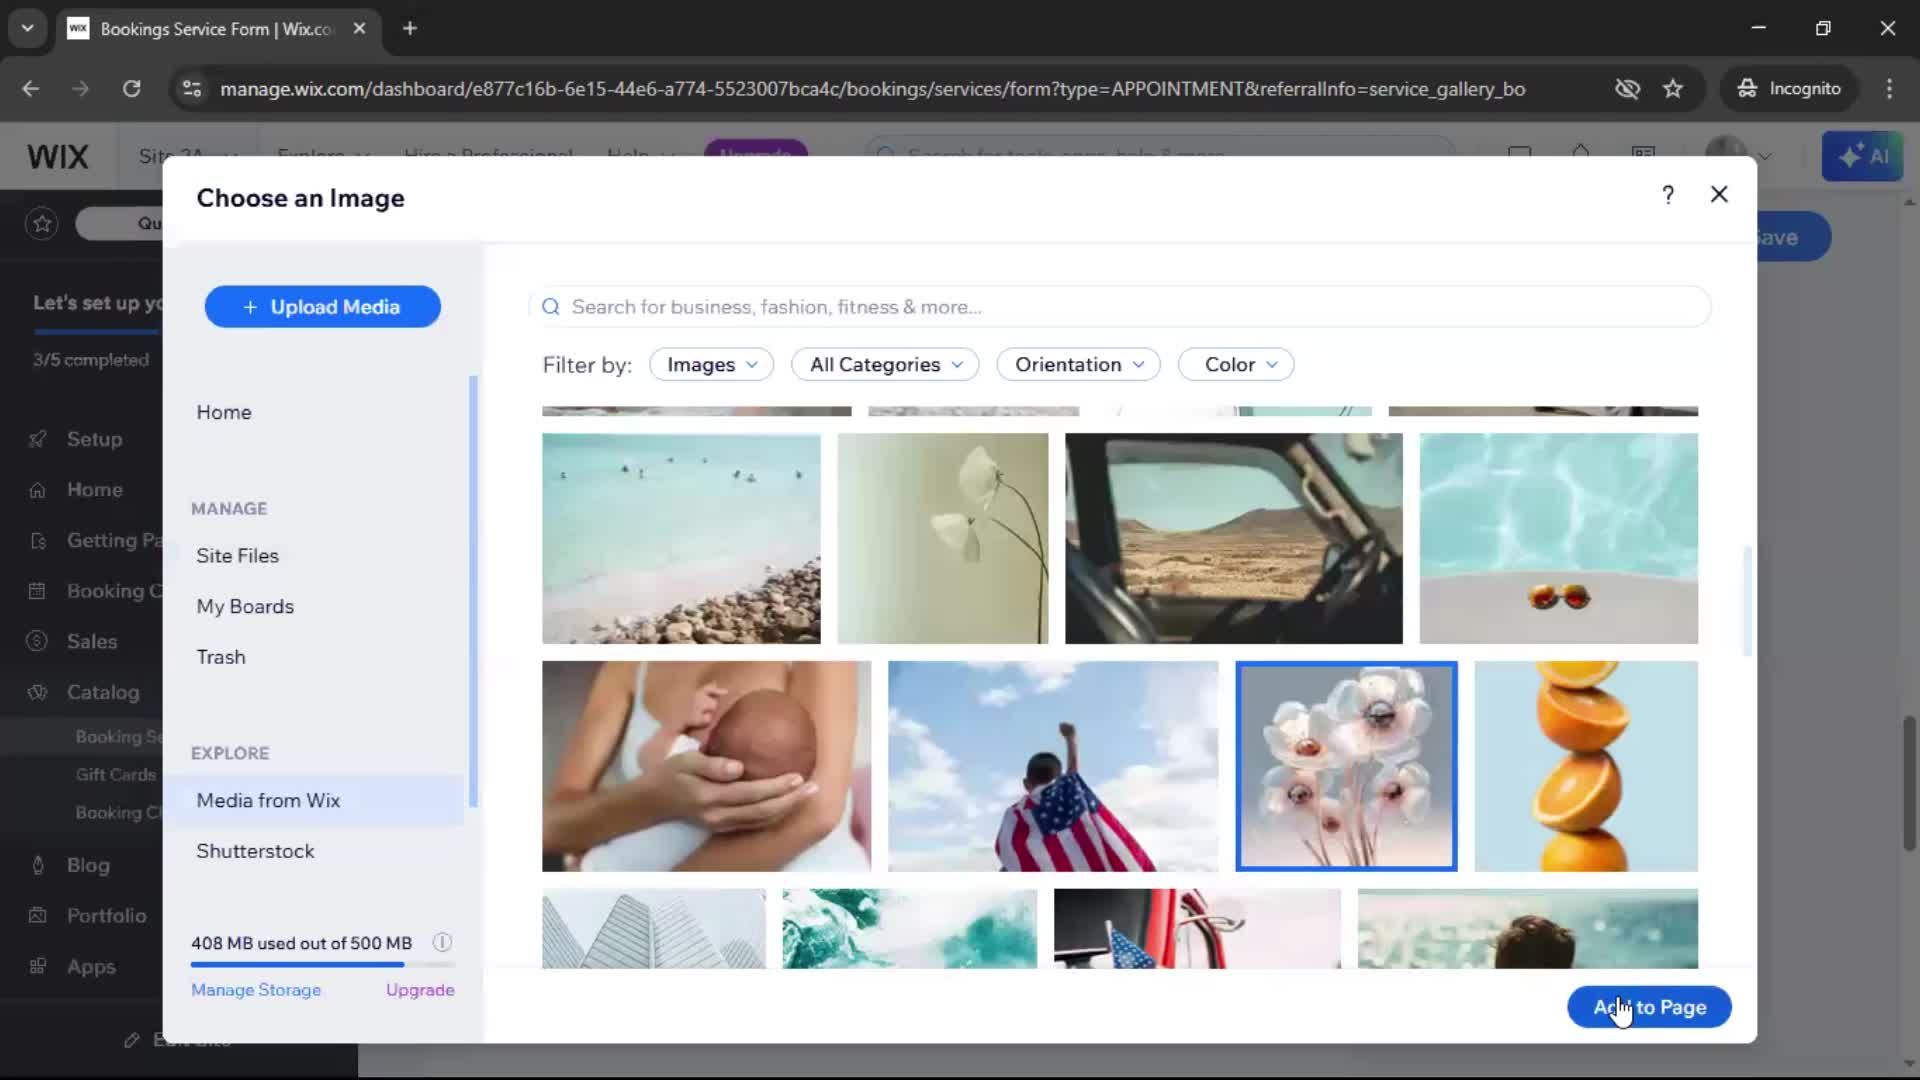Click the favorites star icon in sidebar
Screen dimensions: 1920x1080
pyautogui.click(x=42, y=224)
